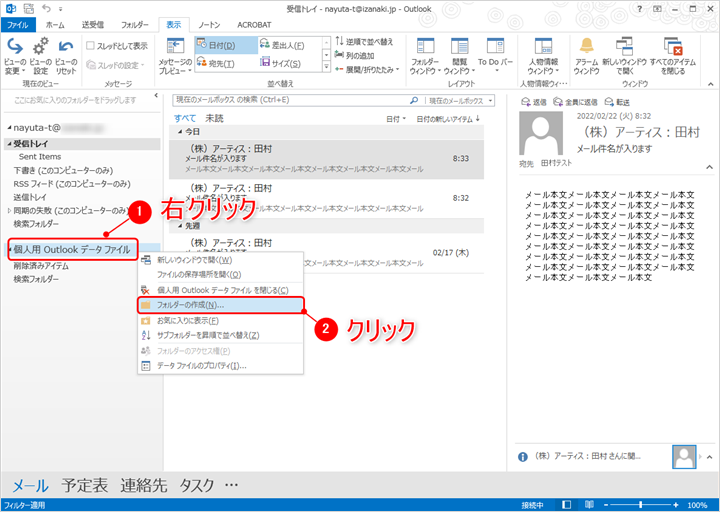Open 展開/折りたたみ (Expand/Collapse) dropdown

[367, 70]
